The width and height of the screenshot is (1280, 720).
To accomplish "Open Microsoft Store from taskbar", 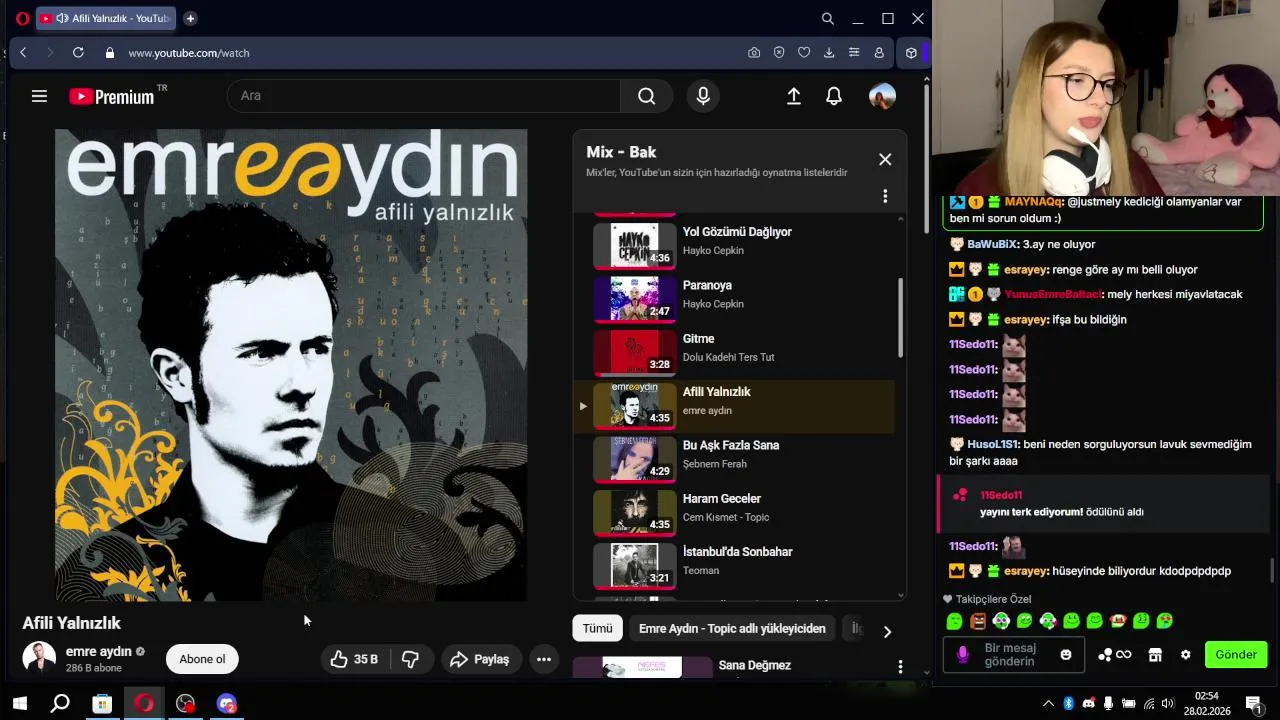I will click(x=102, y=704).
